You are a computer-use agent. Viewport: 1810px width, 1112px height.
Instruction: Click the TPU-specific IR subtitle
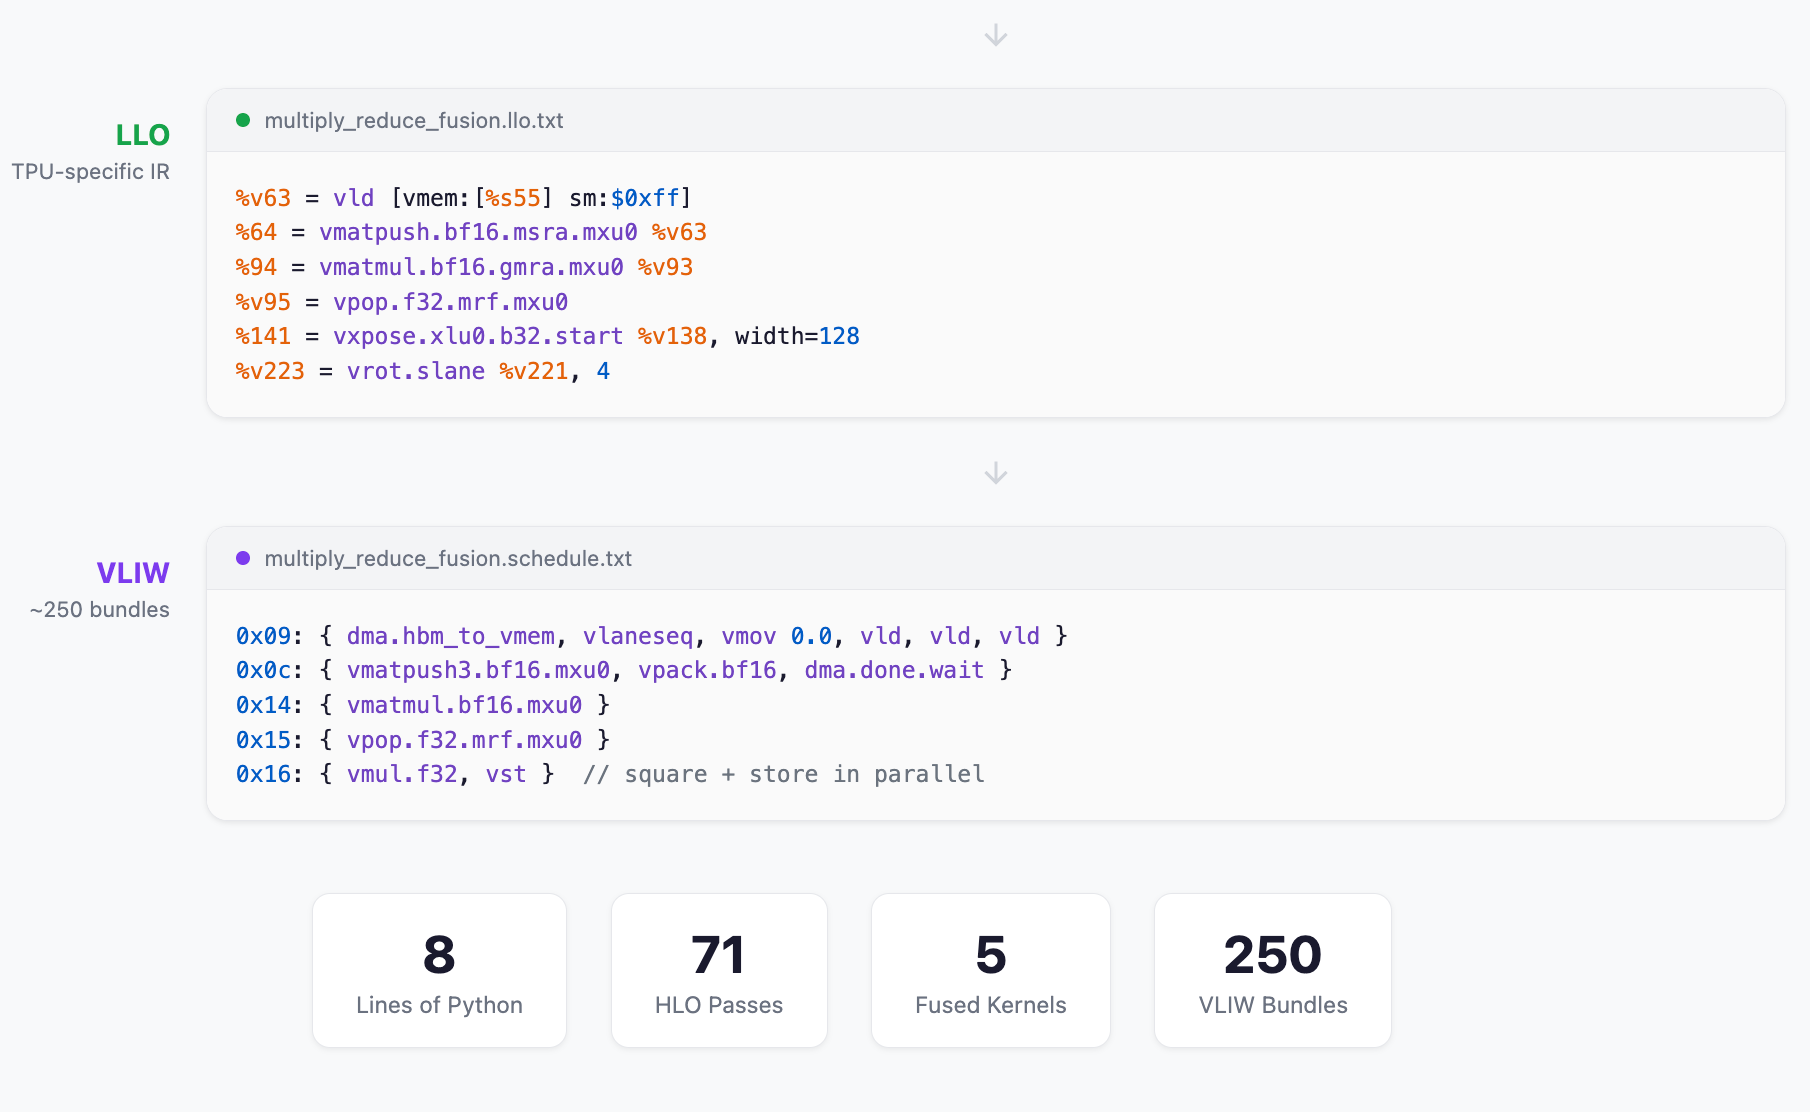91,171
